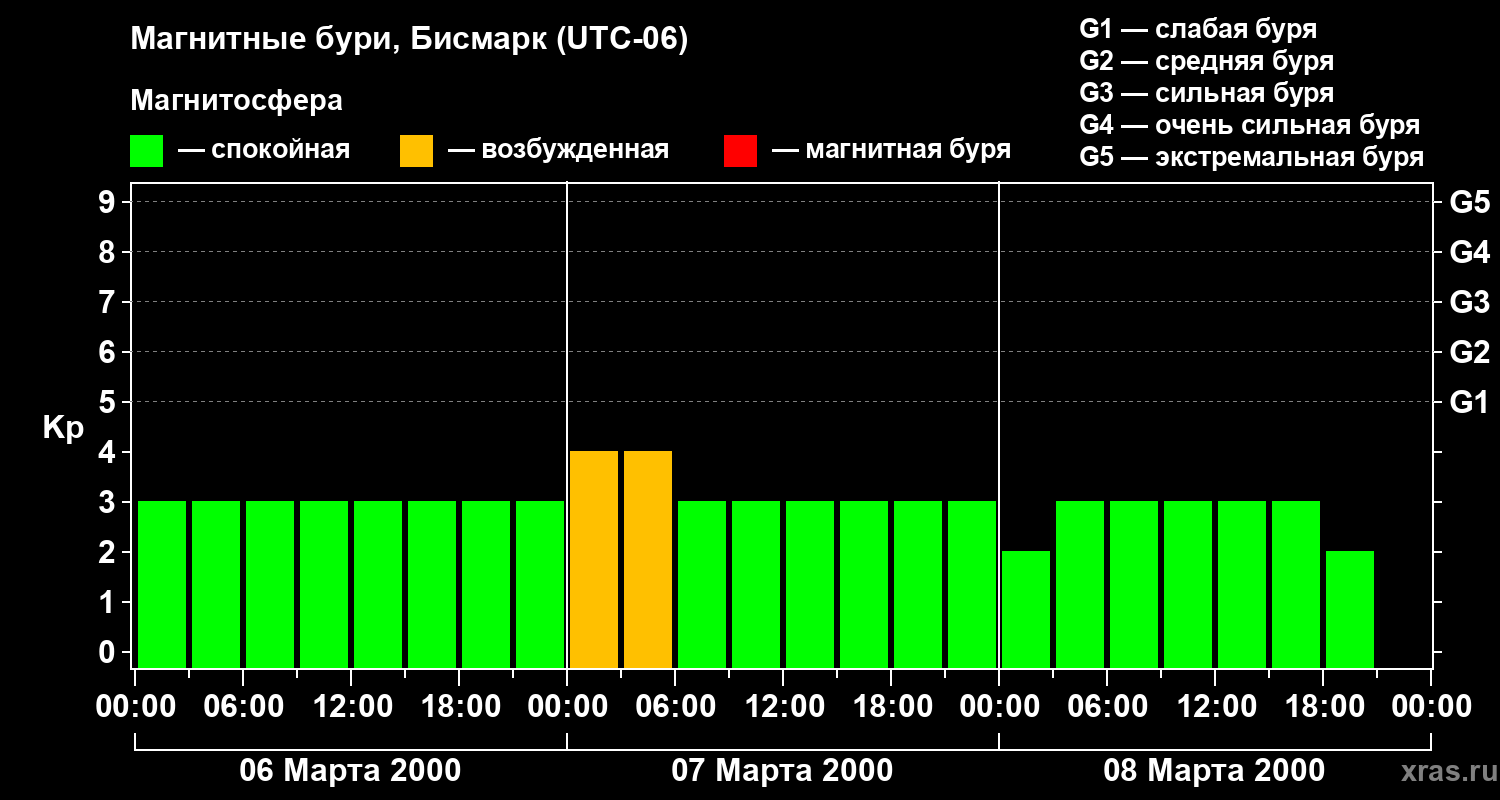Click the date label '08 Марта 2000'
This screenshot has width=1500, height=800.
click(x=1214, y=770)
